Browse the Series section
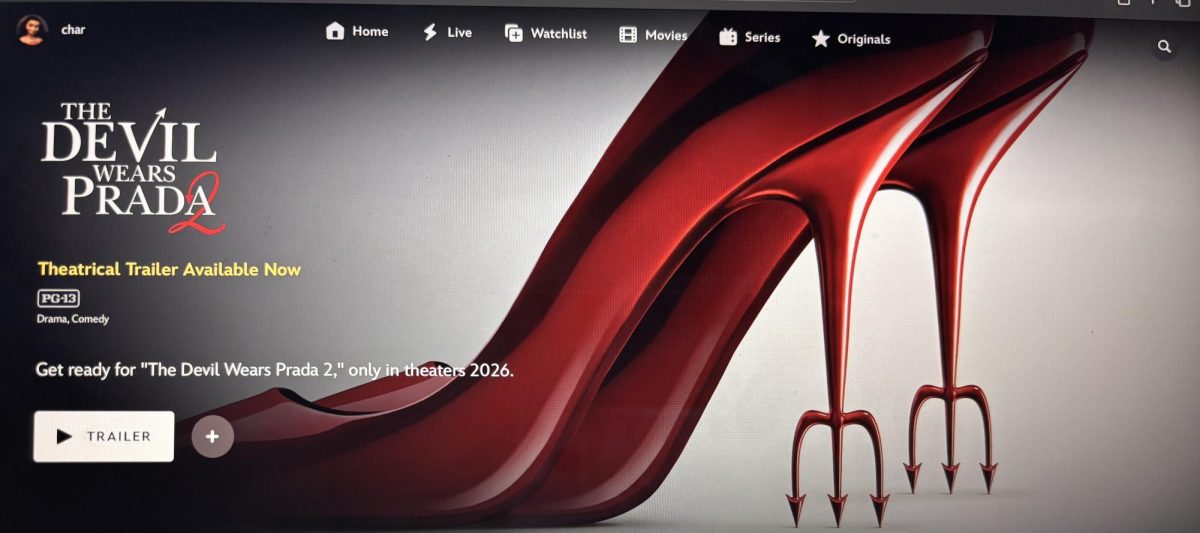Screen dimensions: 1200x533 click(749, 38)
